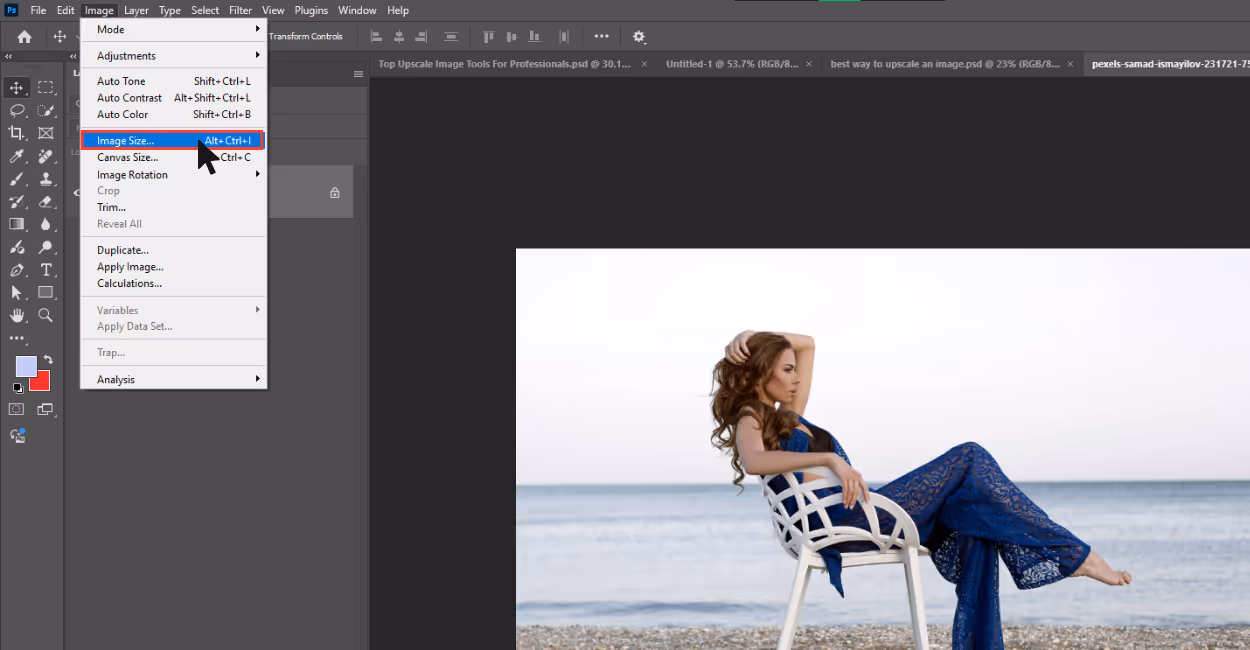Choose Auto Contrast from Image menu
Image resolution: width=1250 pixels, height=650 pixels.
173,98
